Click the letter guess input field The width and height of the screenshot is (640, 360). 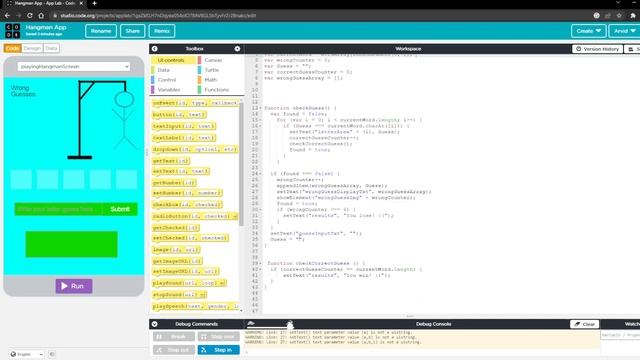click(x=59, y=209)
